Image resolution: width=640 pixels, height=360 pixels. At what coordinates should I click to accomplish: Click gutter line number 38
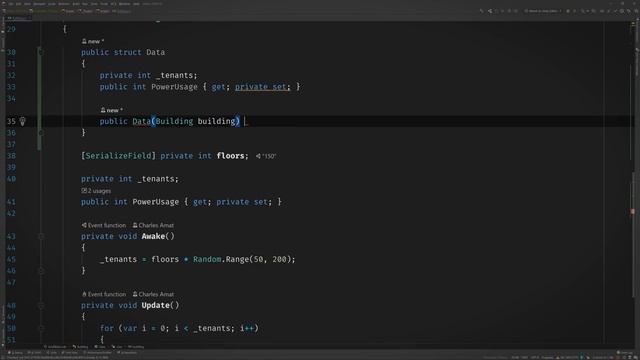pyautogui.click(x=11, y=156)
